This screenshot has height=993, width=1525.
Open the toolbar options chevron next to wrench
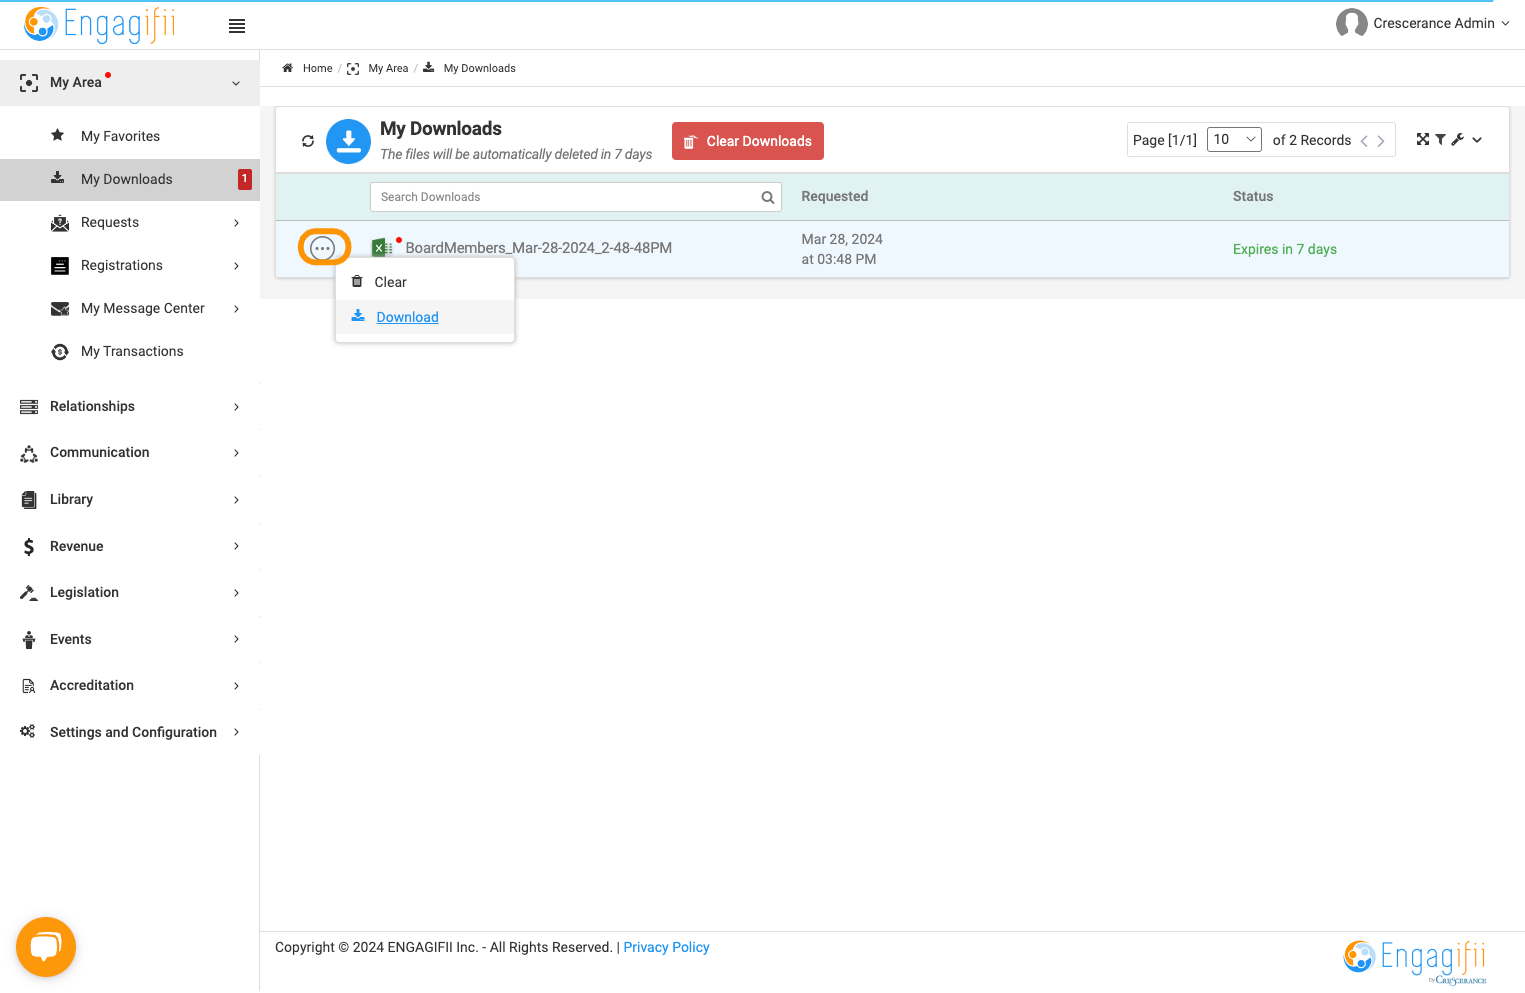coord(1477,140)
